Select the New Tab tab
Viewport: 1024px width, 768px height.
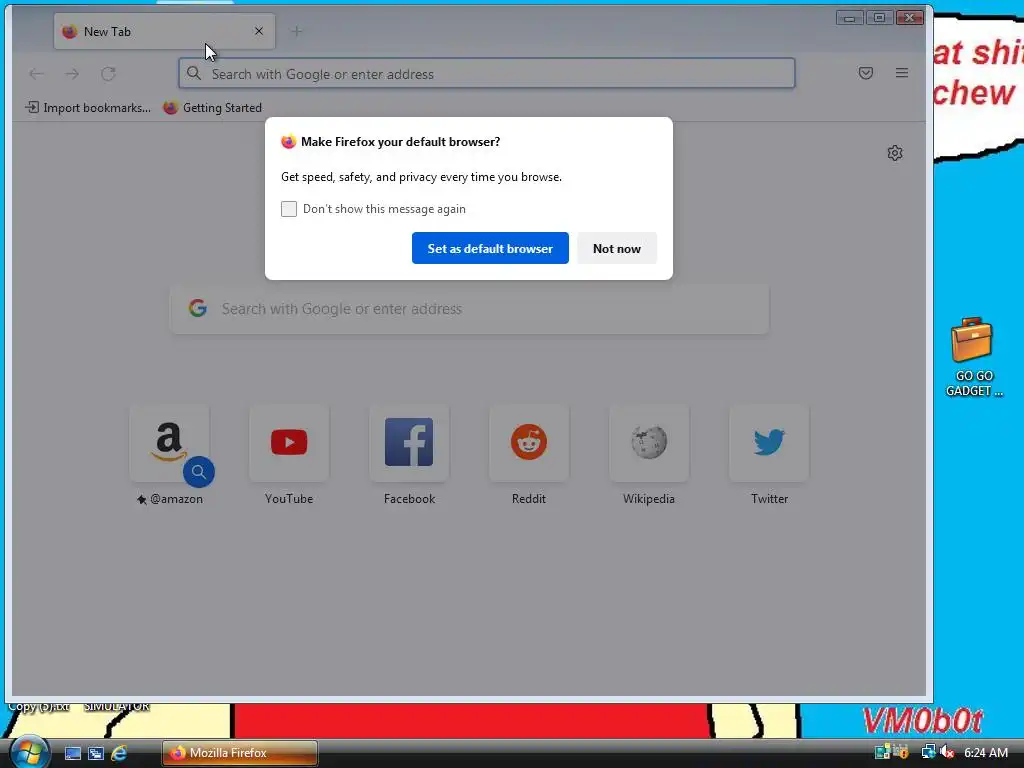164,31
